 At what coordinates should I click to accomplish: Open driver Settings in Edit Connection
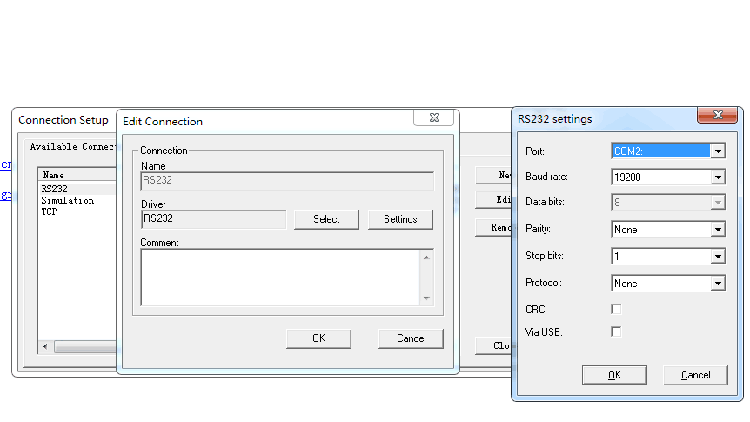400,219
